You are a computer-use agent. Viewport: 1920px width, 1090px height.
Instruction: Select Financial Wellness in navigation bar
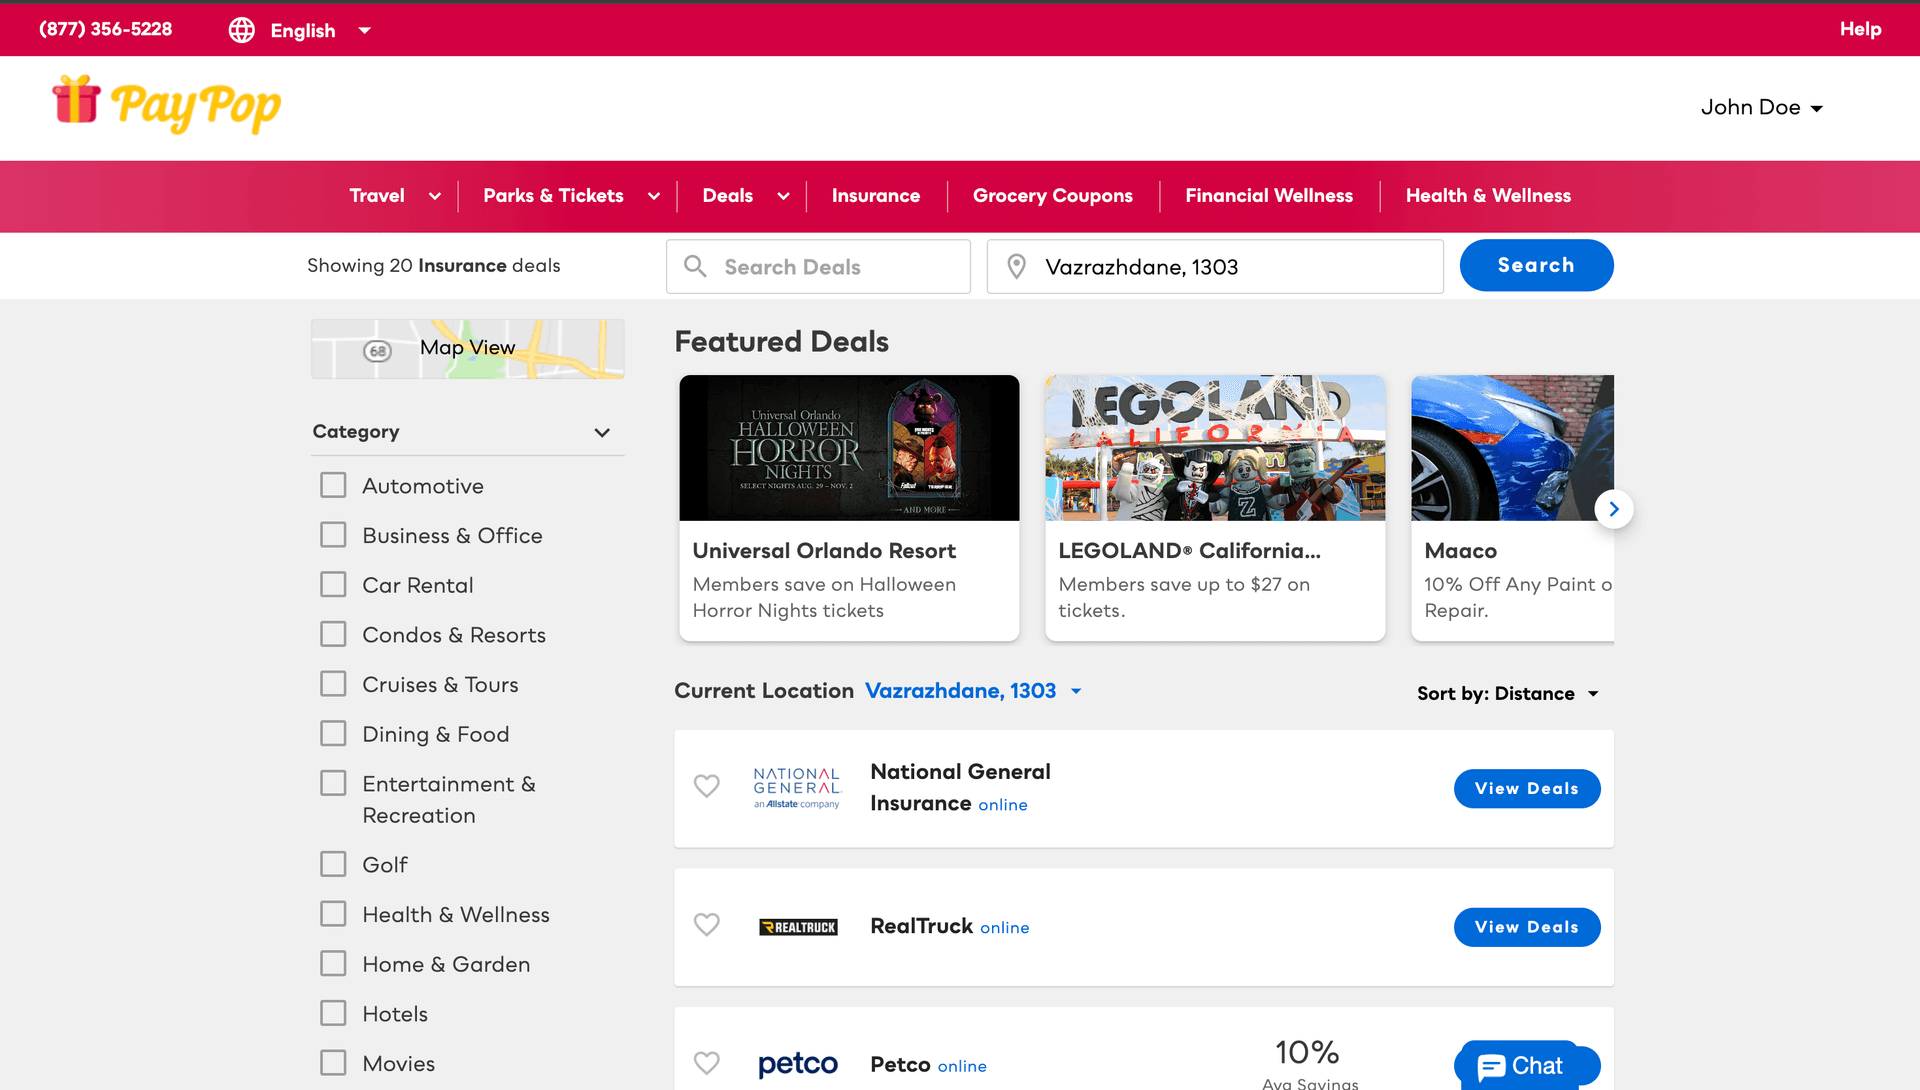pos(1268,196)
